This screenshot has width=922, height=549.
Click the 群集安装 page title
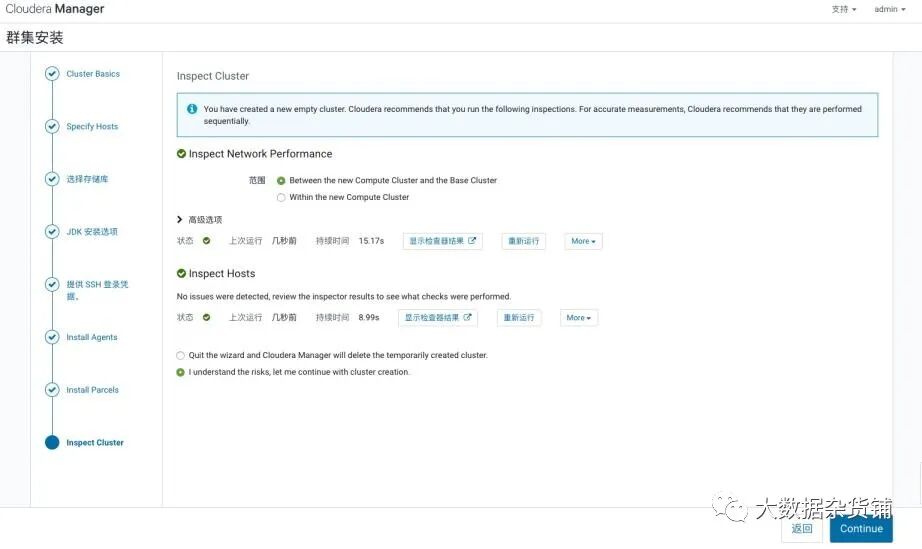pos(35,38)
